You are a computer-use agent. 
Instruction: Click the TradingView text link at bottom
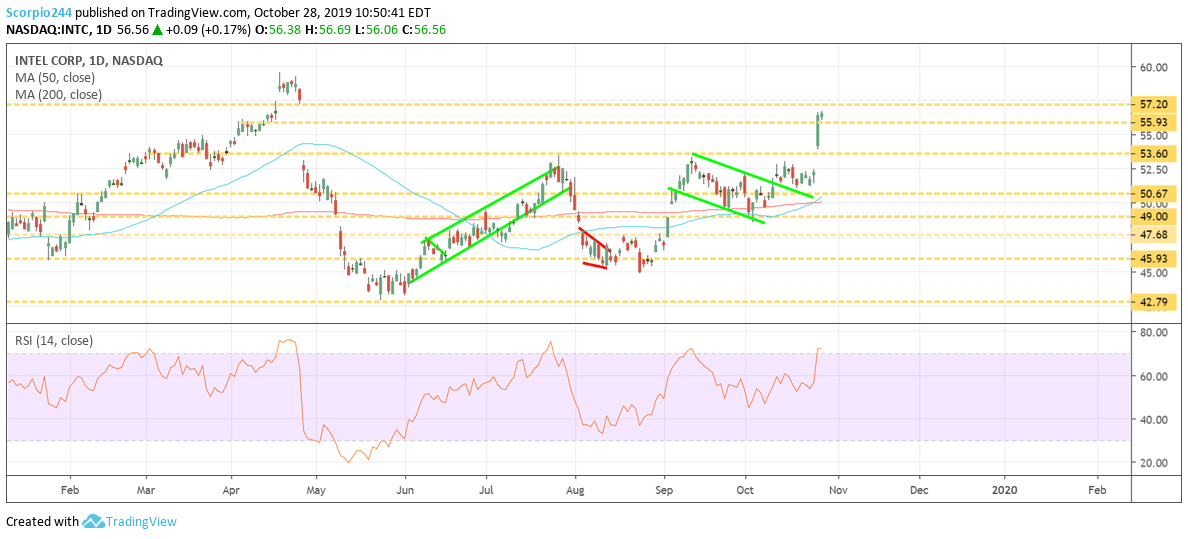click(x=141, y=522)
